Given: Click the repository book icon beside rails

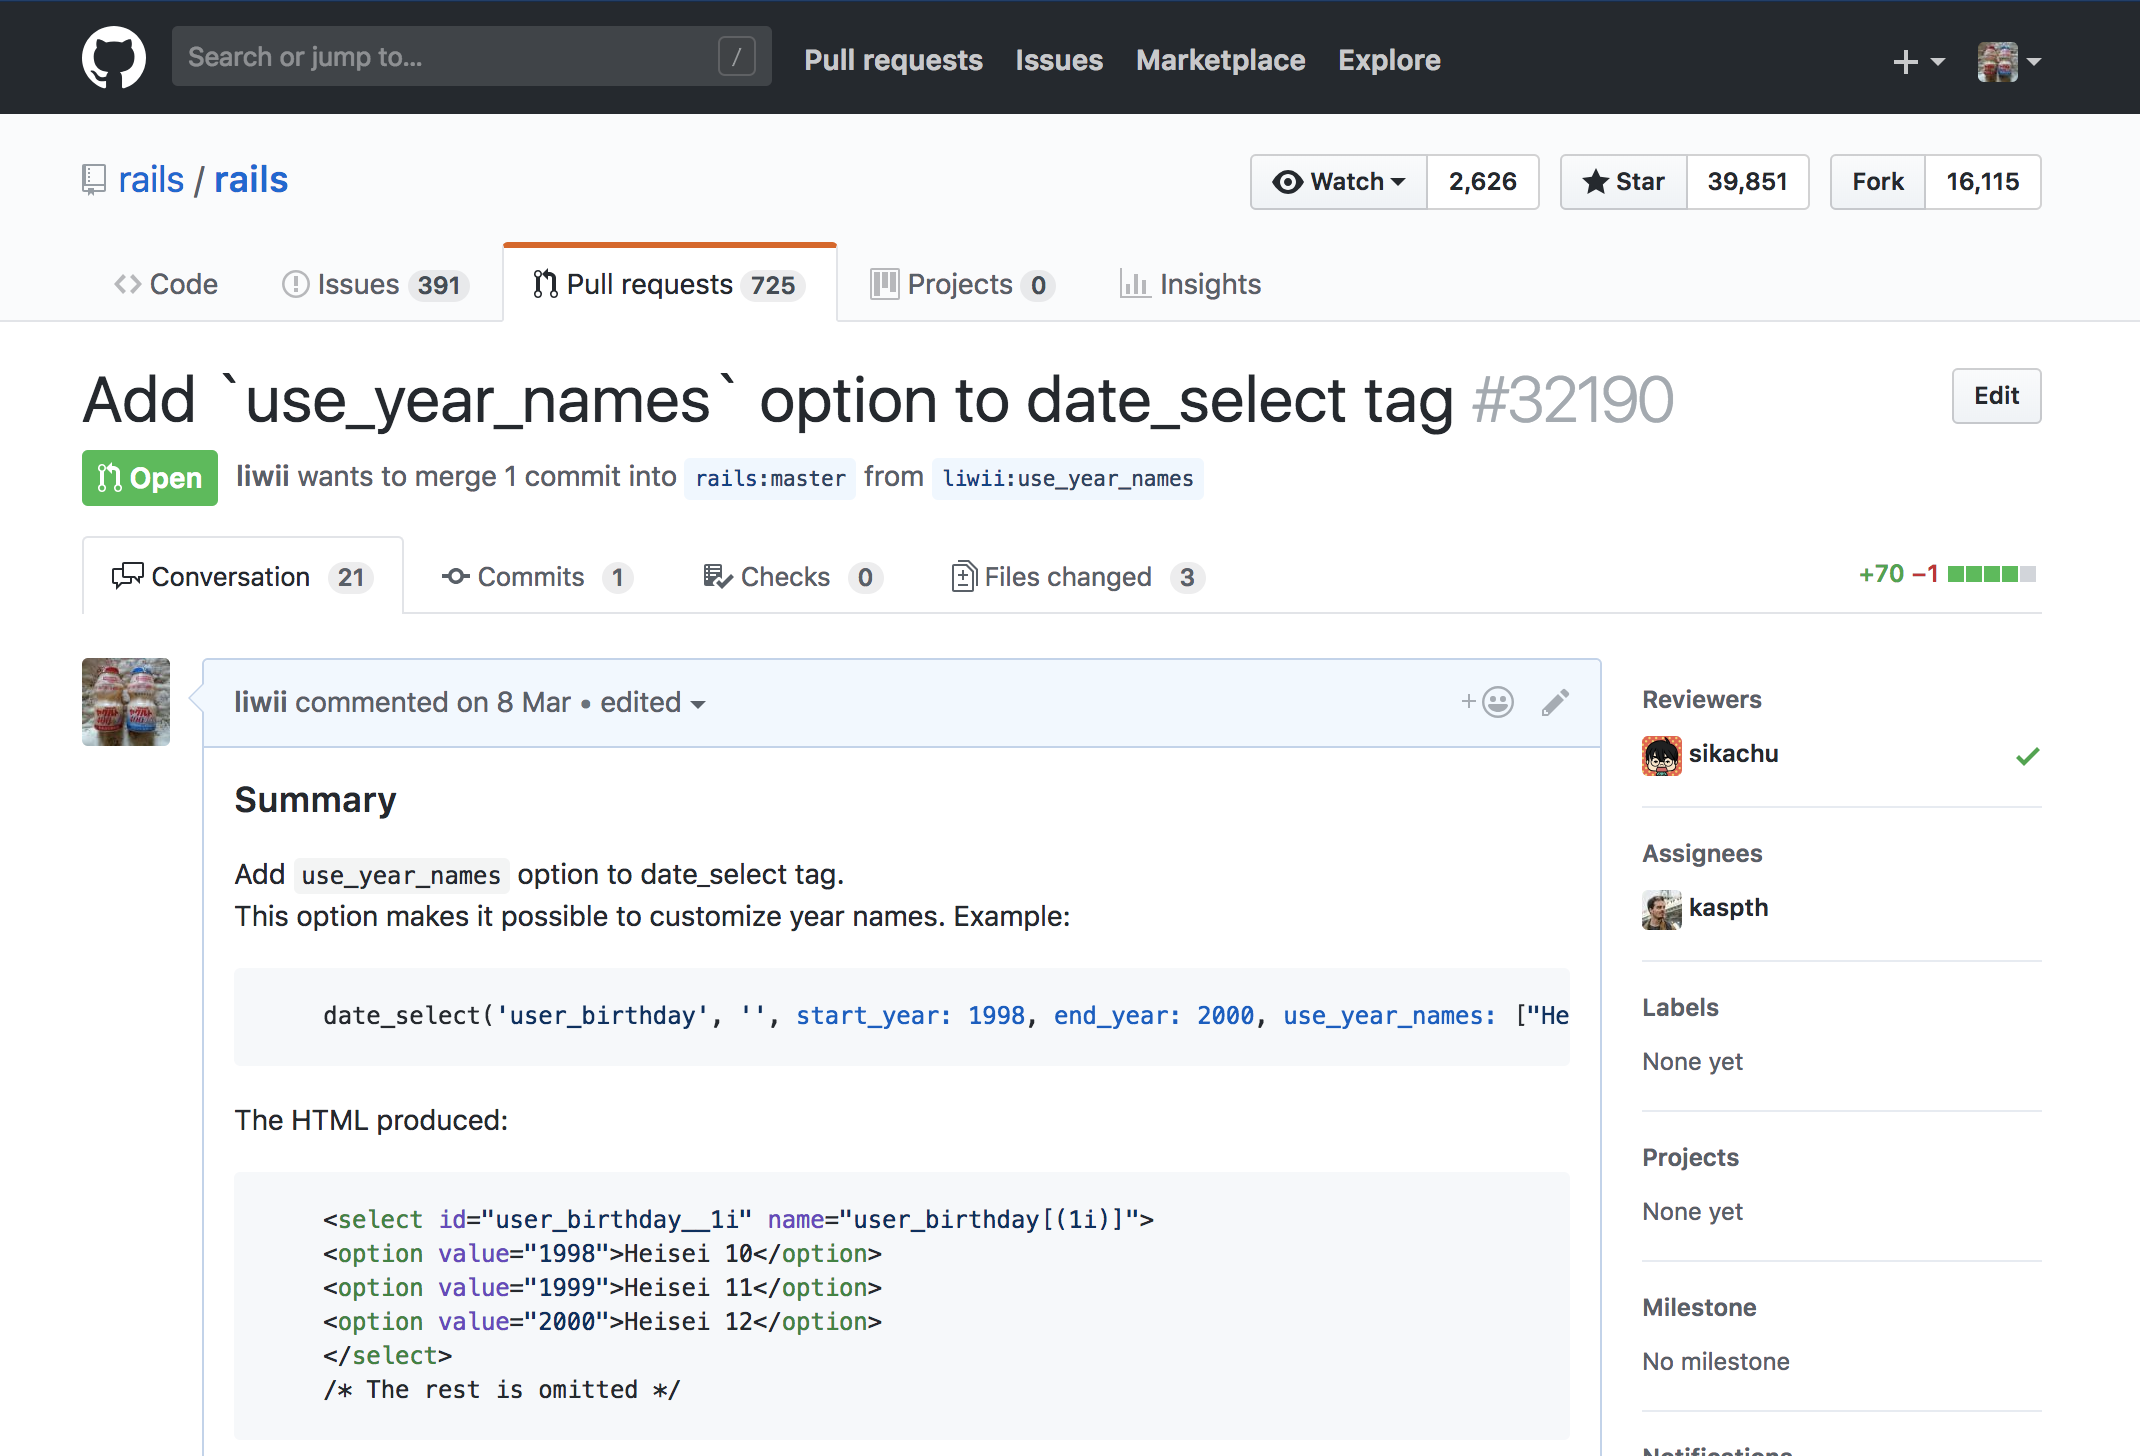Looking at the screenshot, I should pos(93,180).
